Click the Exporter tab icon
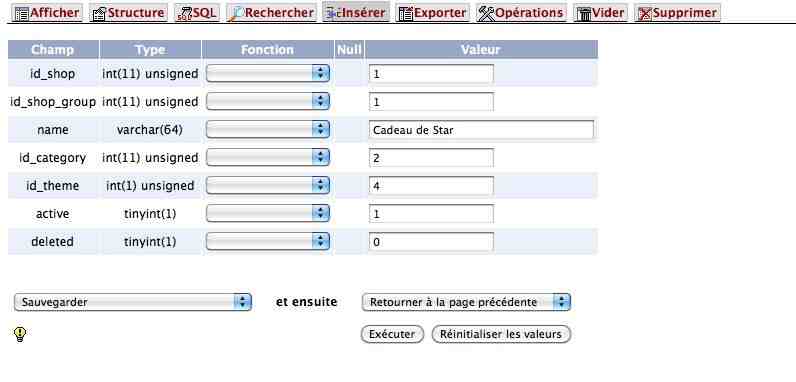This screenshot has height=382, width=796. tap(406, 13)
